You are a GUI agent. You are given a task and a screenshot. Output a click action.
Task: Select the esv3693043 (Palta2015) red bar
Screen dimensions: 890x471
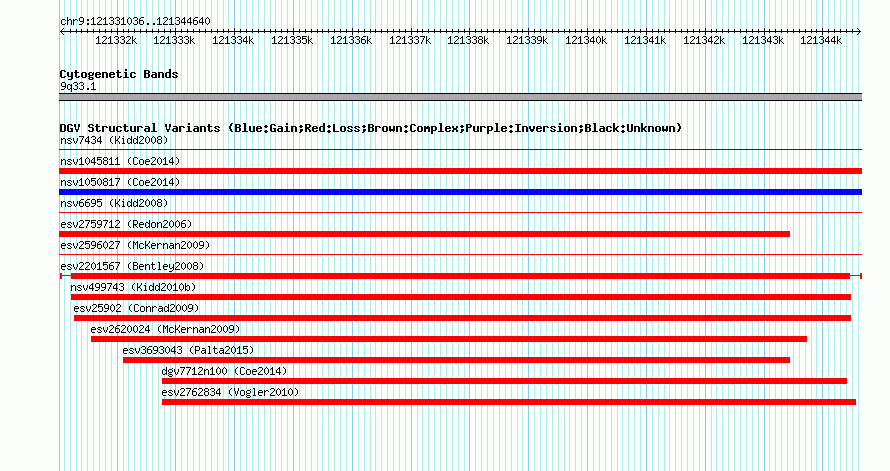tap(456, 360)
